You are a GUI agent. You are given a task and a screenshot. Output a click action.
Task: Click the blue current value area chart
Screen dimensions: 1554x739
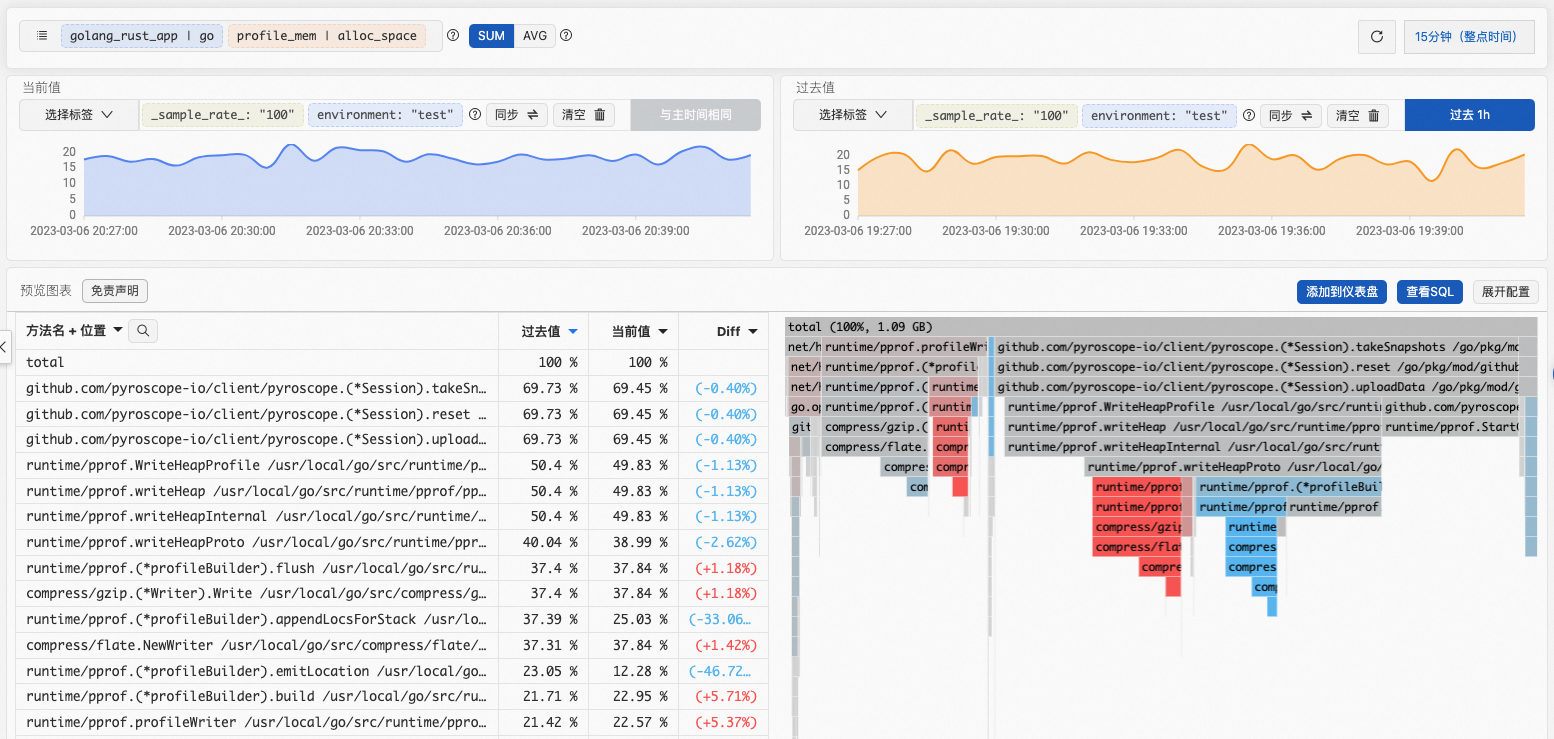pyautogui.click(x=417, y=181)
